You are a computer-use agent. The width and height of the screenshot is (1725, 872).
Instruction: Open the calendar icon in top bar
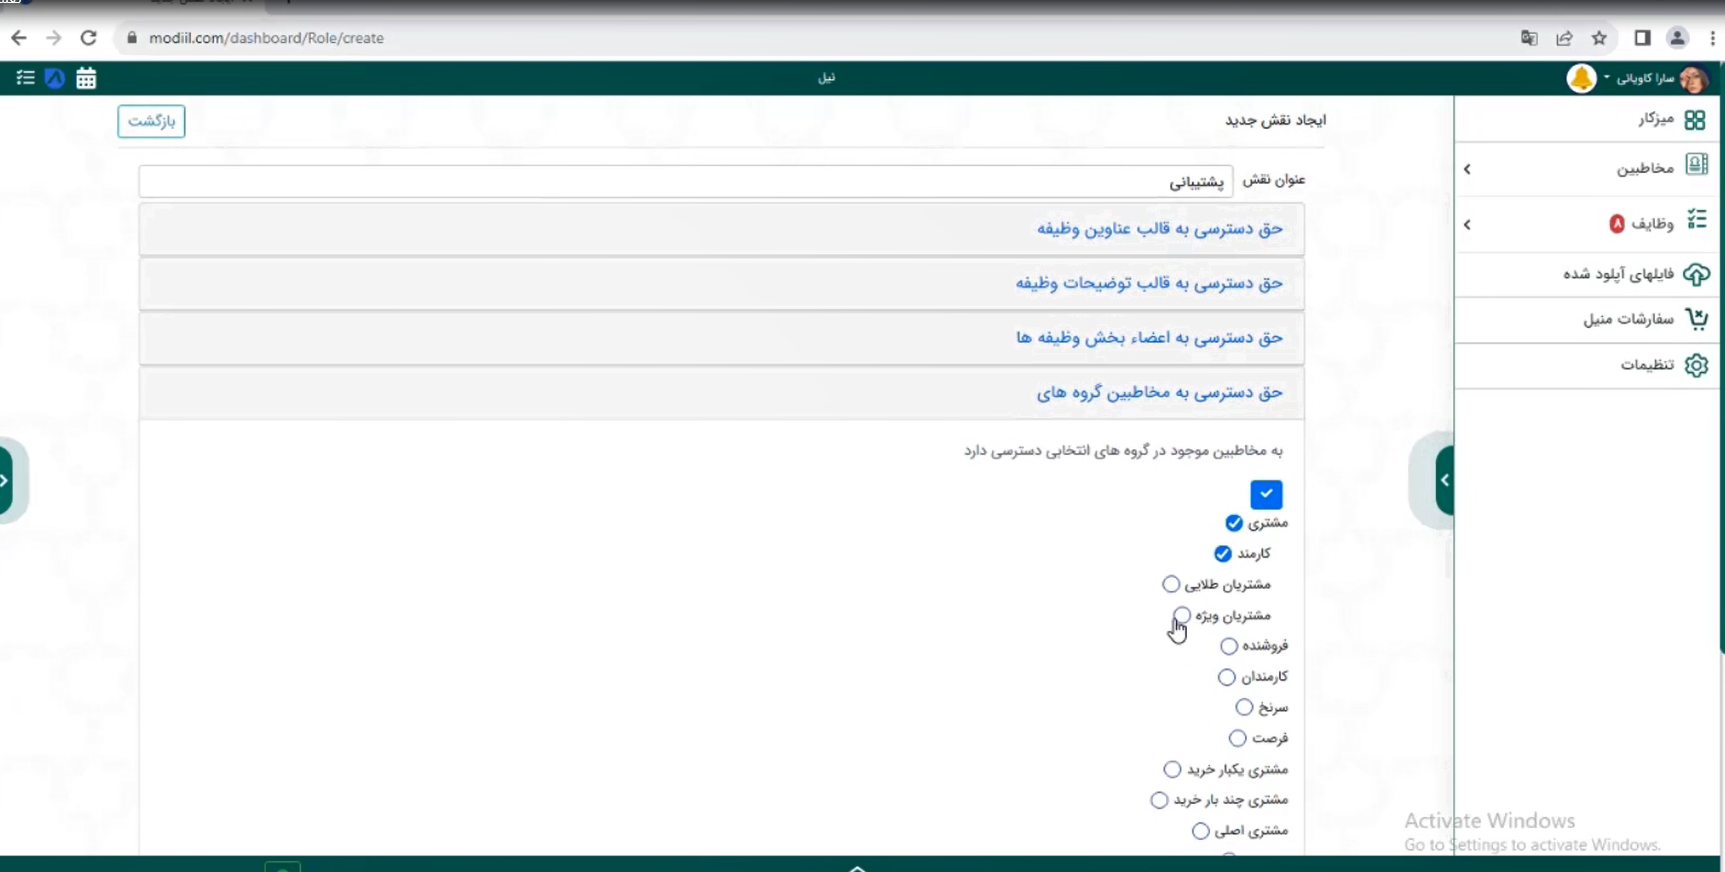(x=86, y=78)
